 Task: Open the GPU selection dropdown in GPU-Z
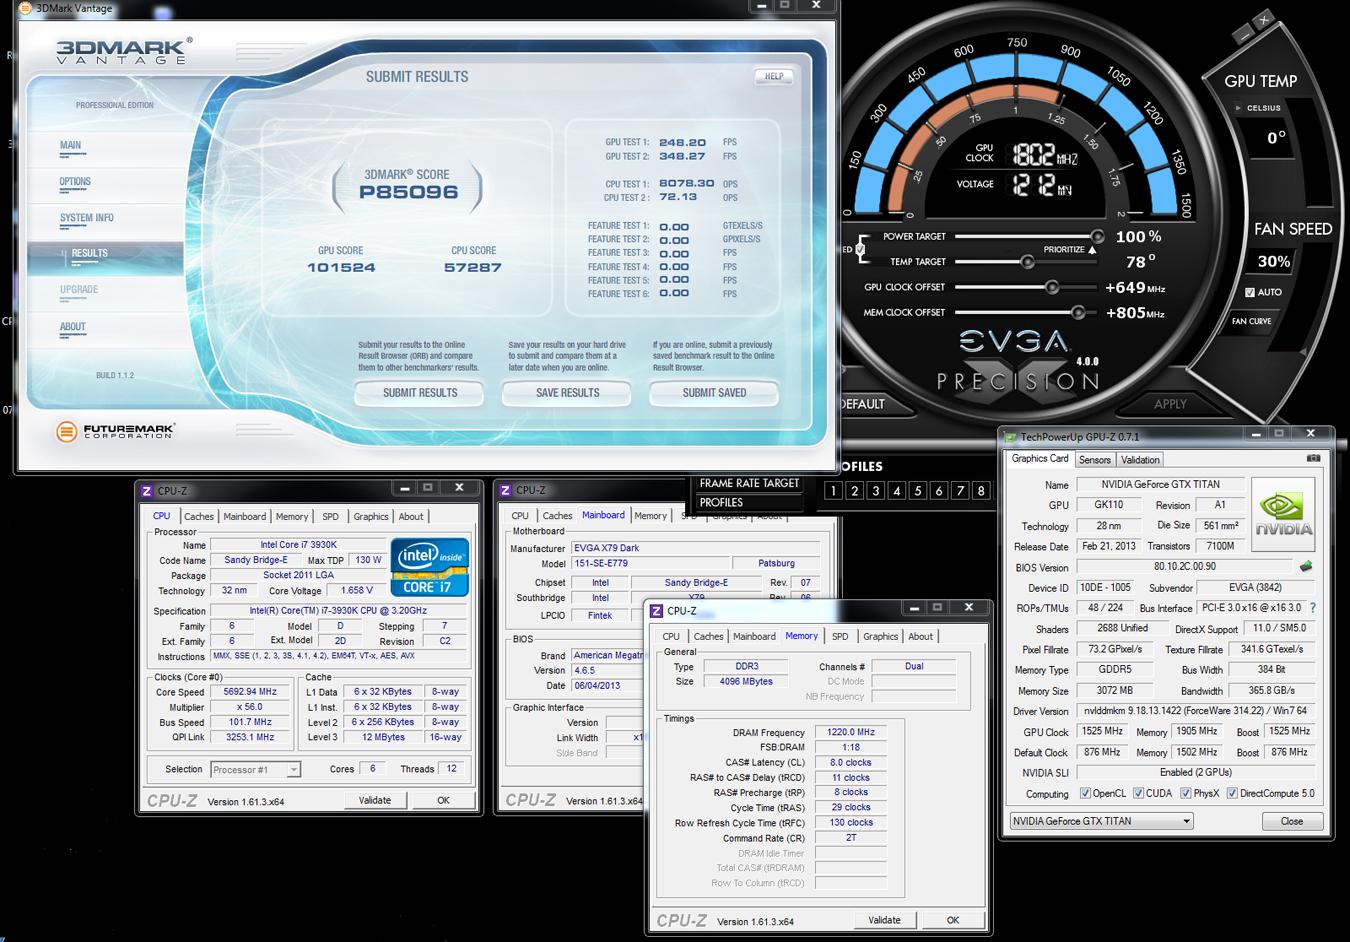click(1101, 821)
